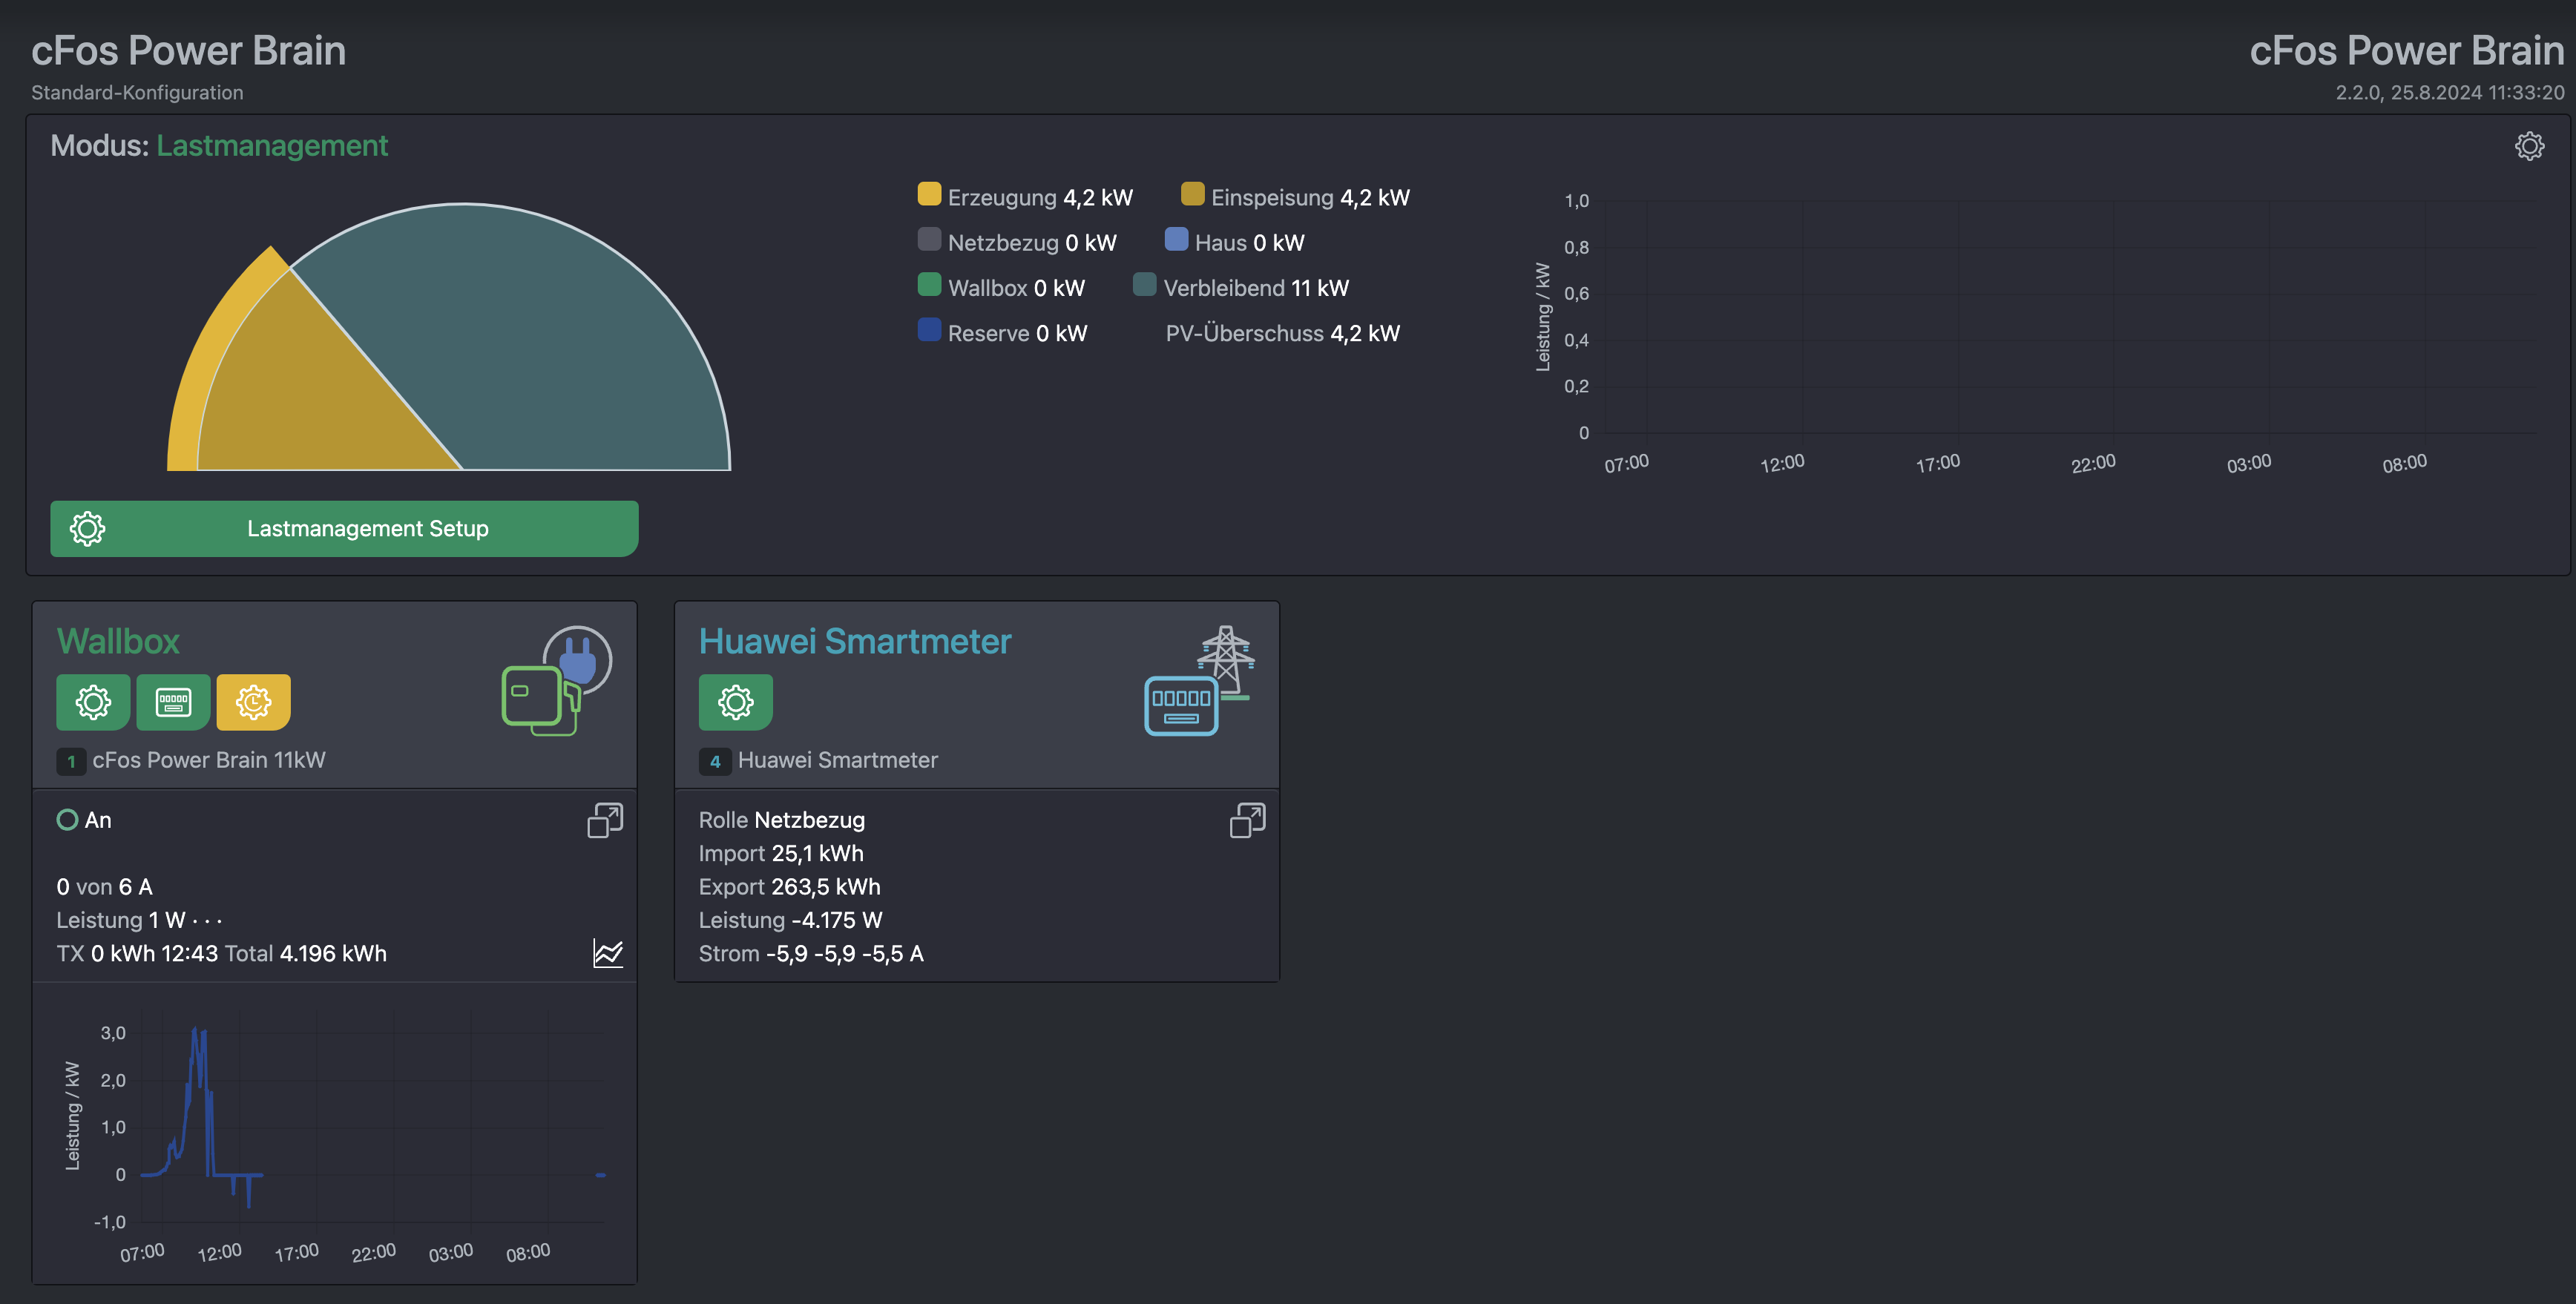Viewport: 2576px width, 1304px height.
Task: Click the teal Verbleibend gauge segment
Action: click(540, 350)
